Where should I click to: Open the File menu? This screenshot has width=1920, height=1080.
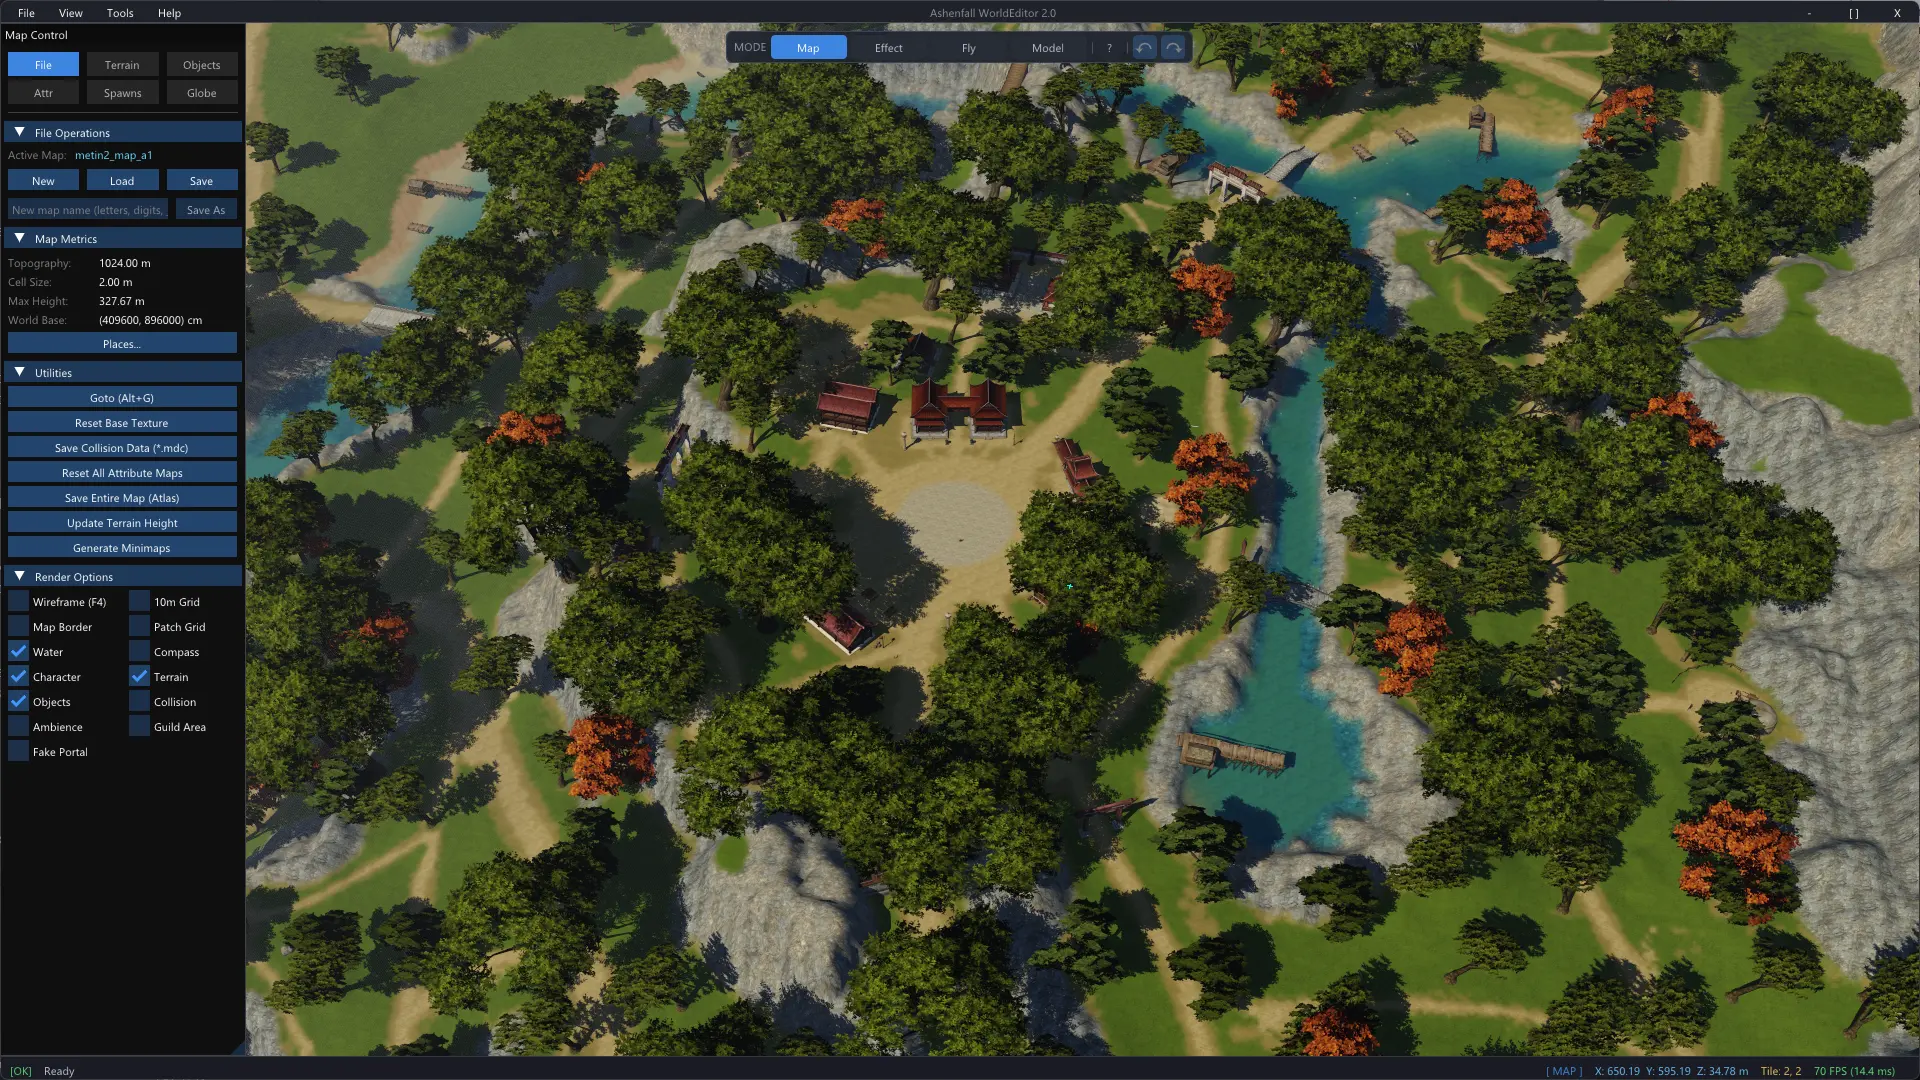26,13
